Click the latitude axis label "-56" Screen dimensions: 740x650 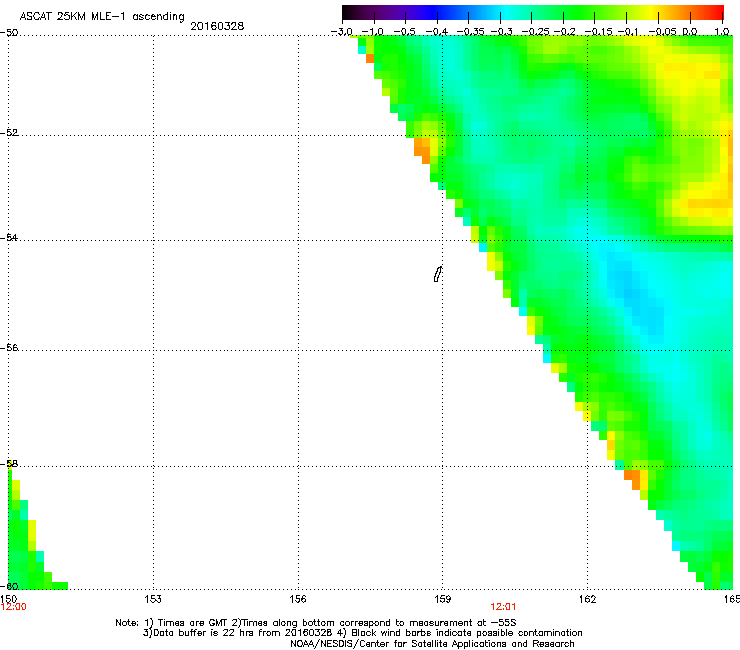point(9,347)
